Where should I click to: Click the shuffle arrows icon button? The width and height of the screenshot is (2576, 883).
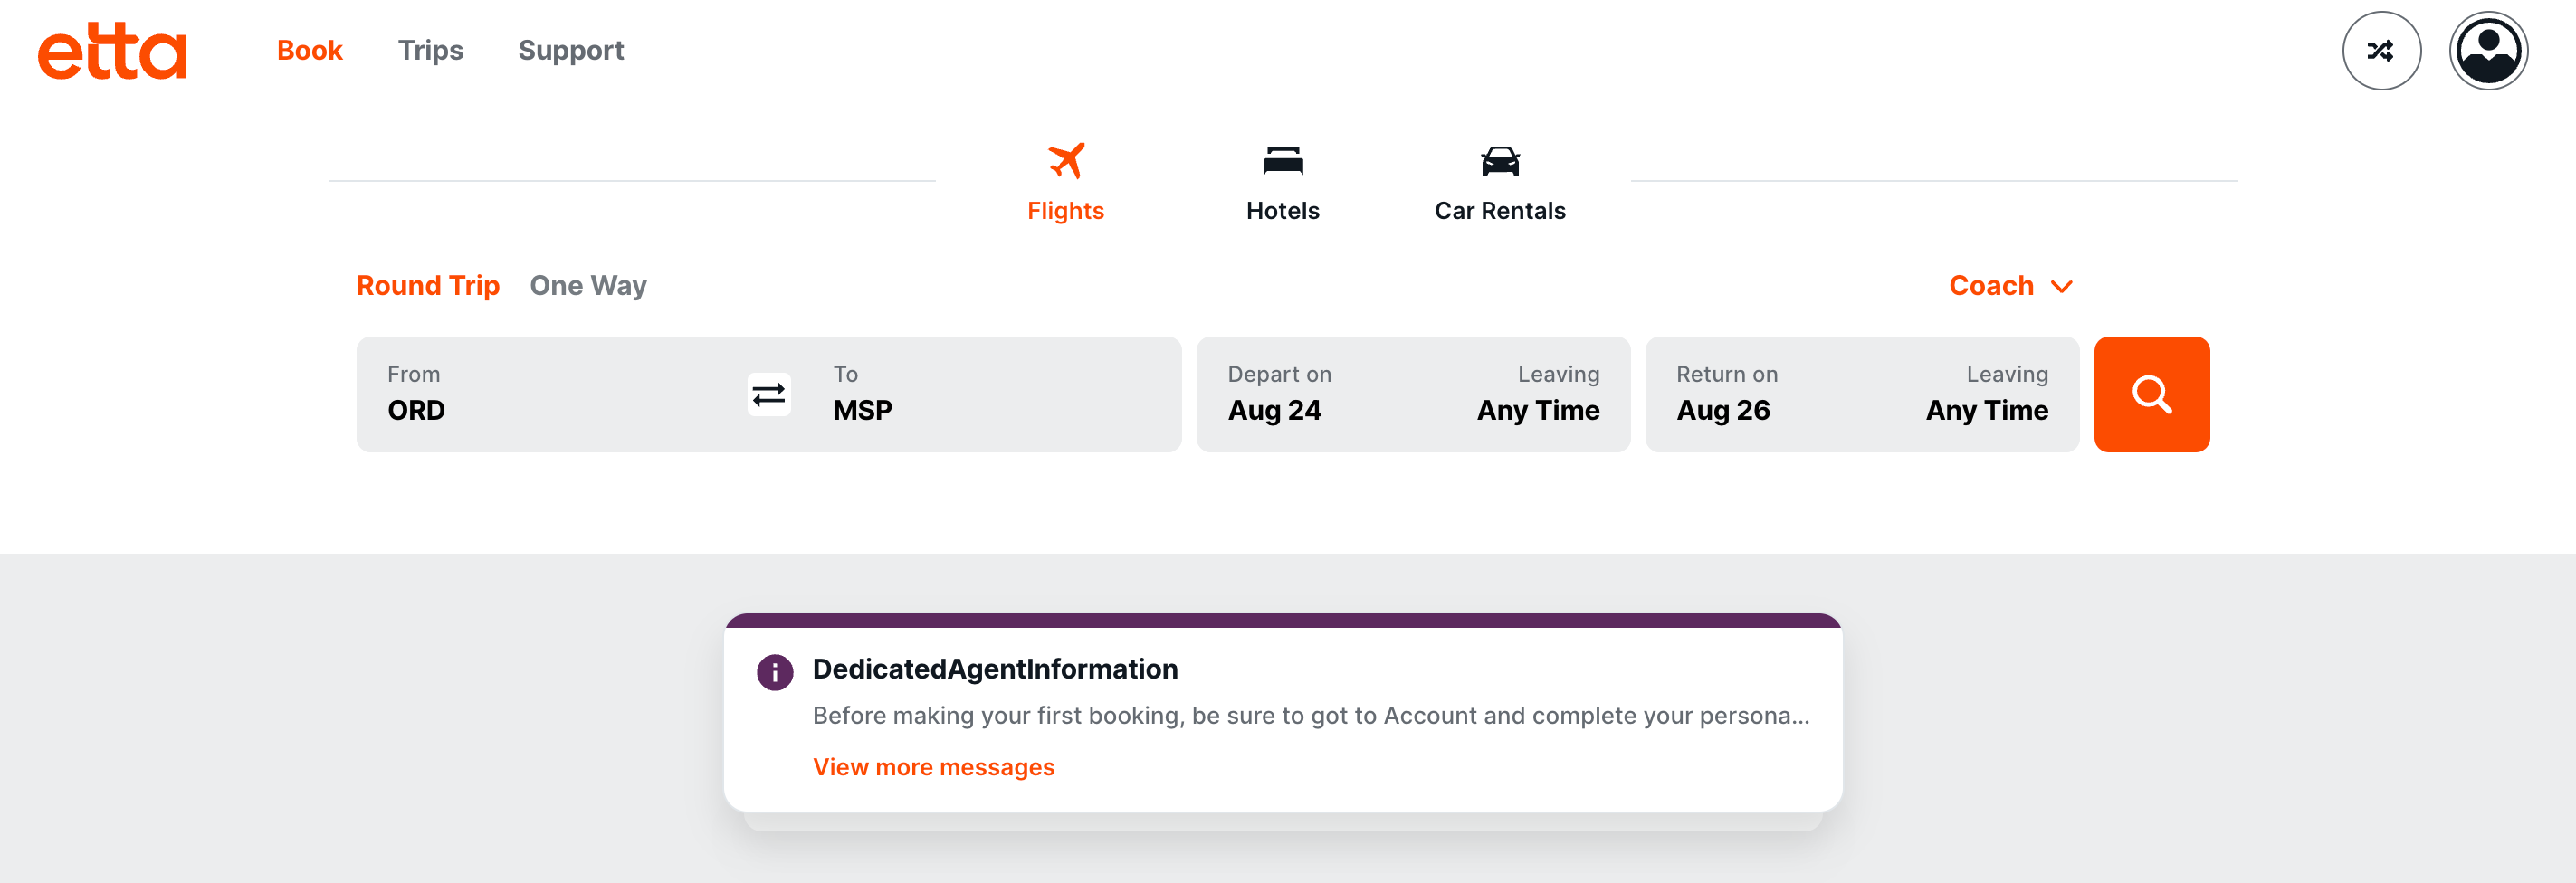coord(2380,51)
